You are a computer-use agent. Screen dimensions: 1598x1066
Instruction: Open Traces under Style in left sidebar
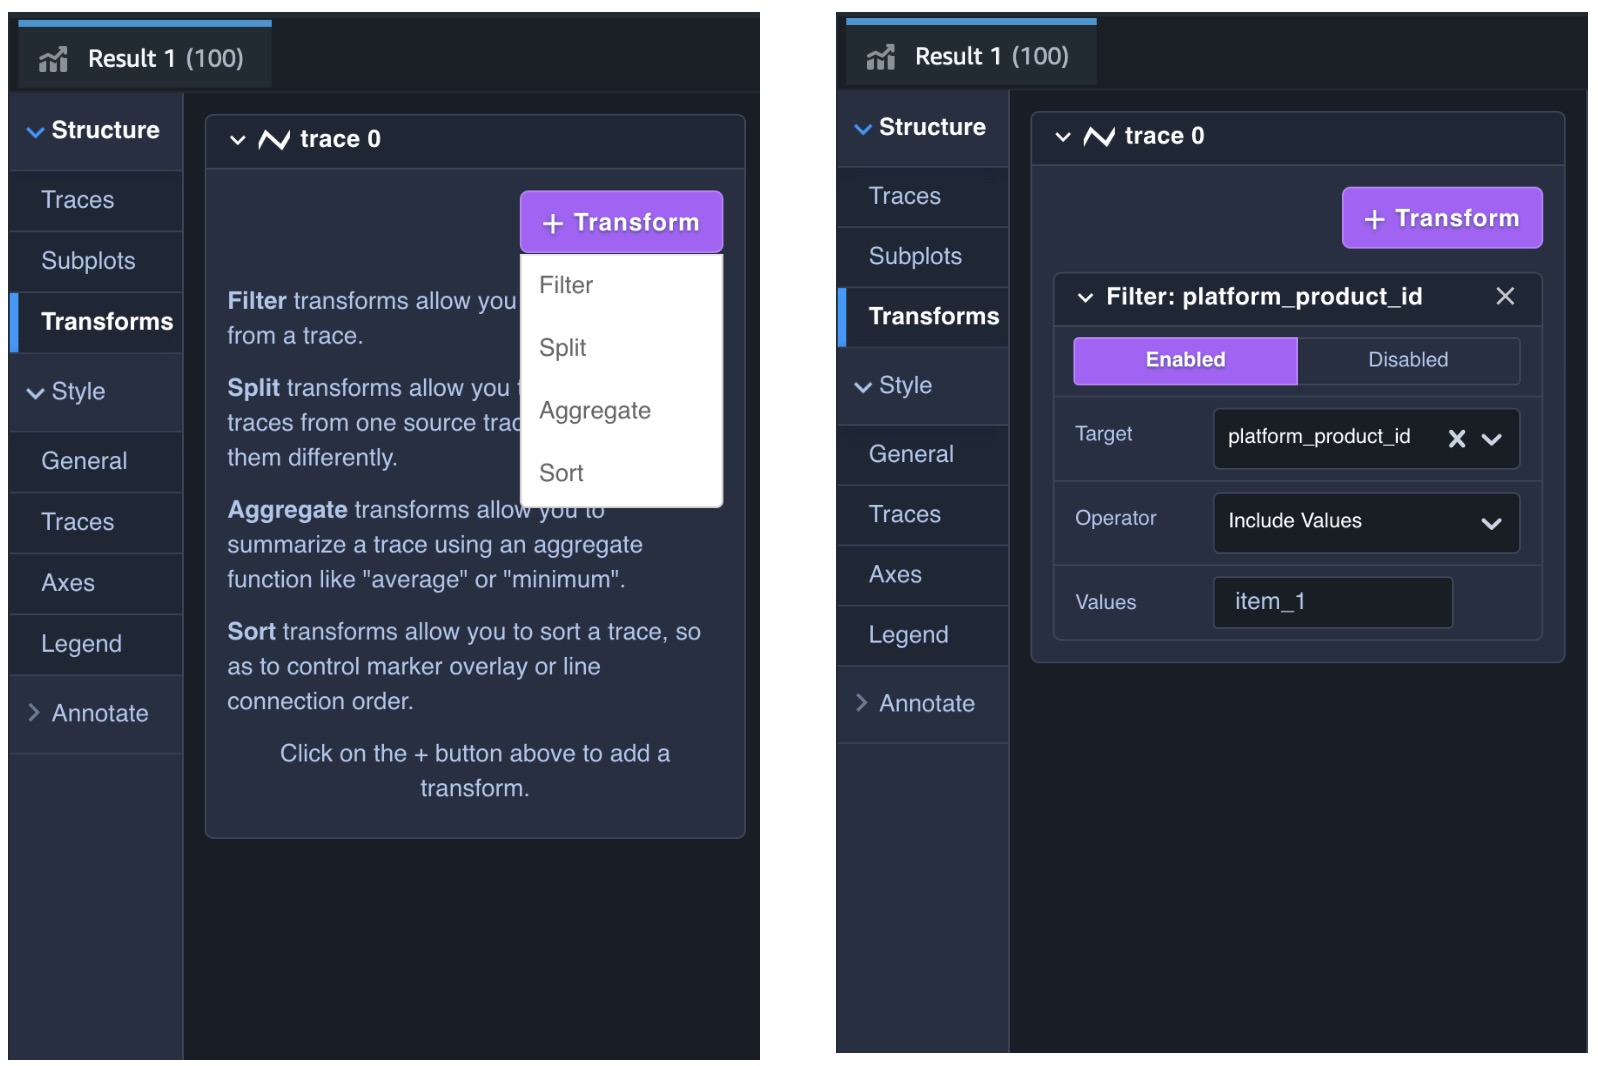95,522
